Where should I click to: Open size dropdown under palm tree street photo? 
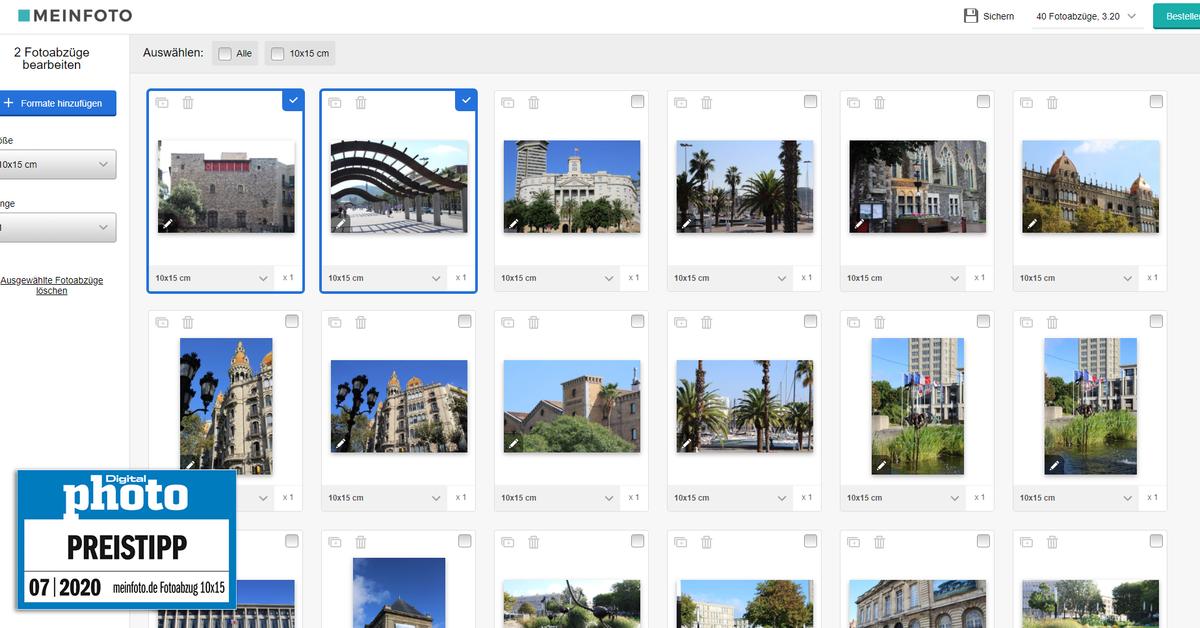click(731, 278)
